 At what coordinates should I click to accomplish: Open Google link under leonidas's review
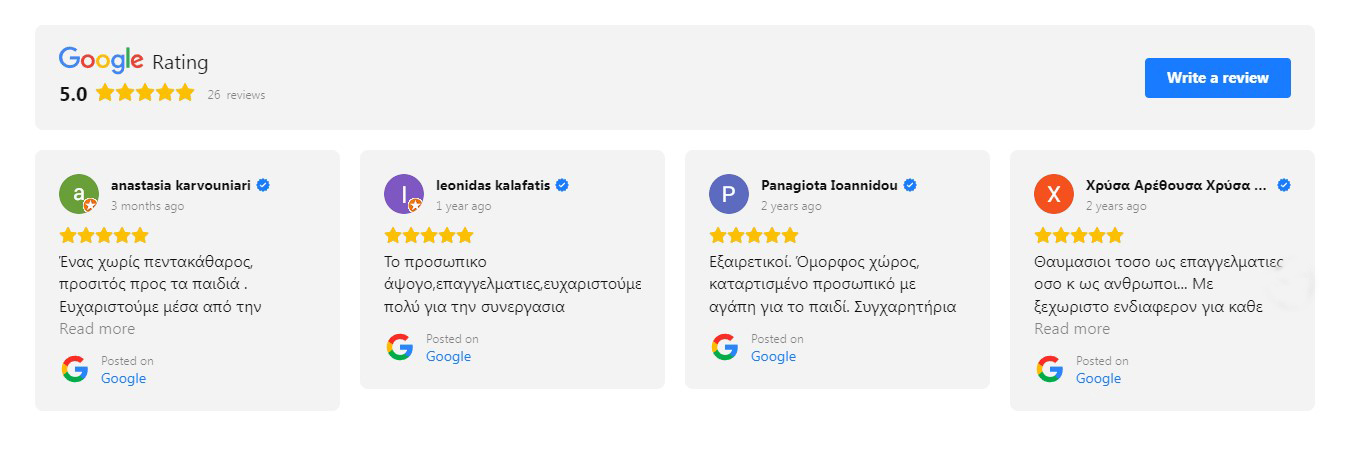(448, 356)
